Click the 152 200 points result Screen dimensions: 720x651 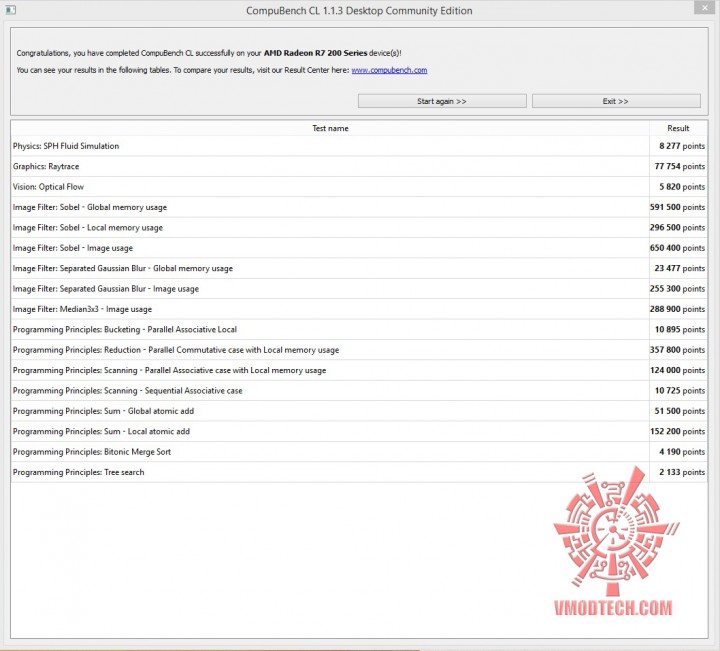click(x=677, y=432)
